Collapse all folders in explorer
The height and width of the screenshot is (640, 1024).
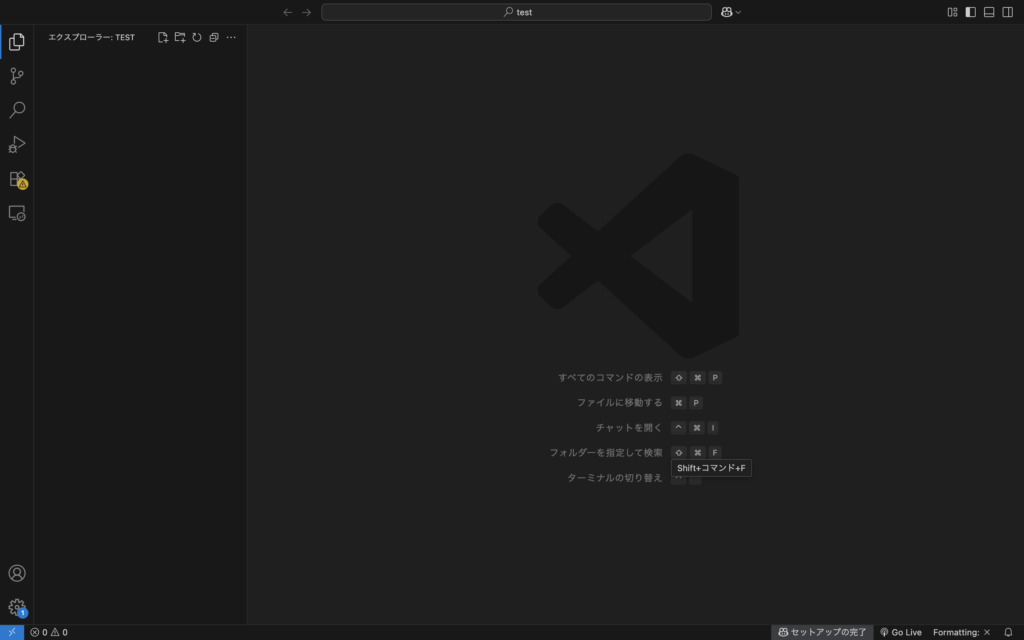(214, 37)
